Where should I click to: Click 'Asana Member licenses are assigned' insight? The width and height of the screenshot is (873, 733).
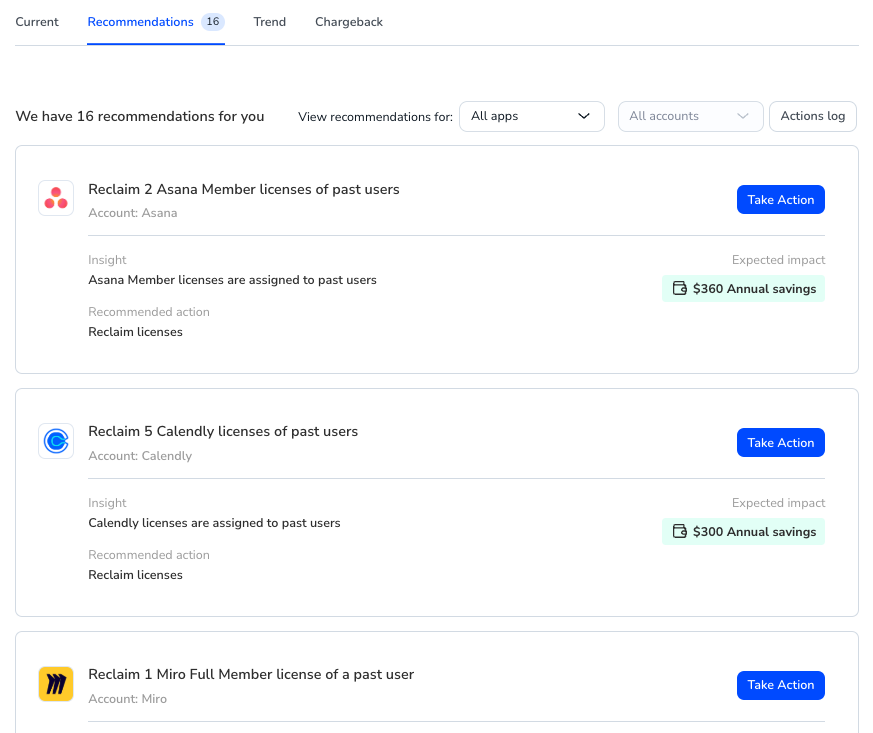[x=232, y=280]
